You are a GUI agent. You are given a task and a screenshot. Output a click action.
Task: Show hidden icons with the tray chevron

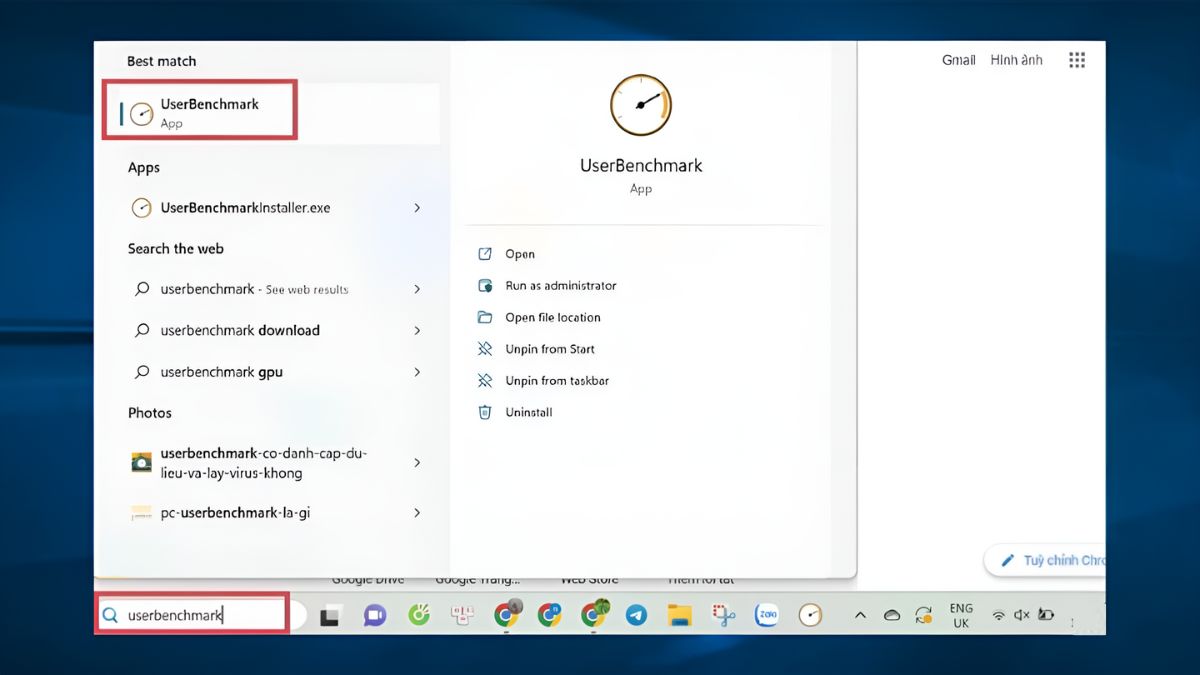click(x=860, y=616)
